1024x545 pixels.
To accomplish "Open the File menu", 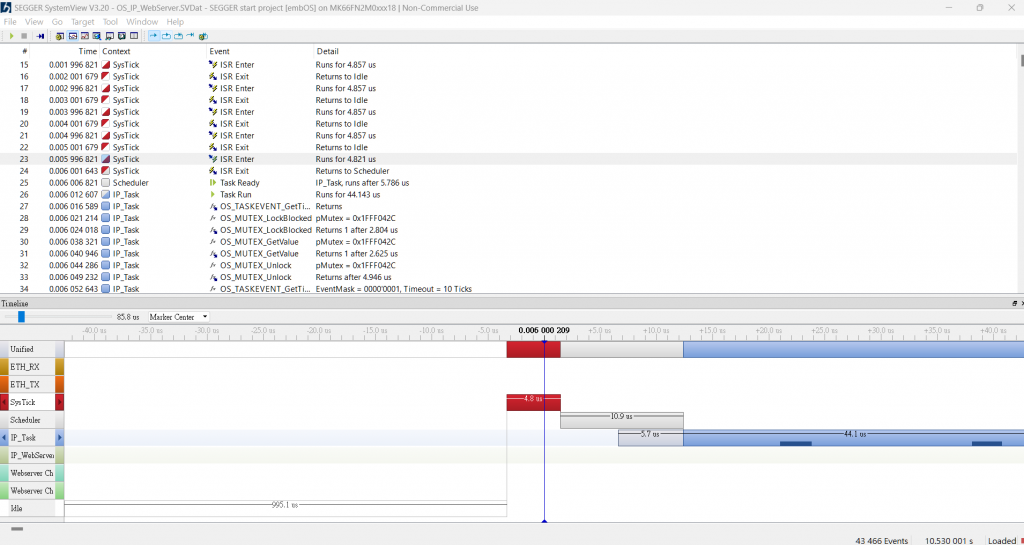I will 10,22.
